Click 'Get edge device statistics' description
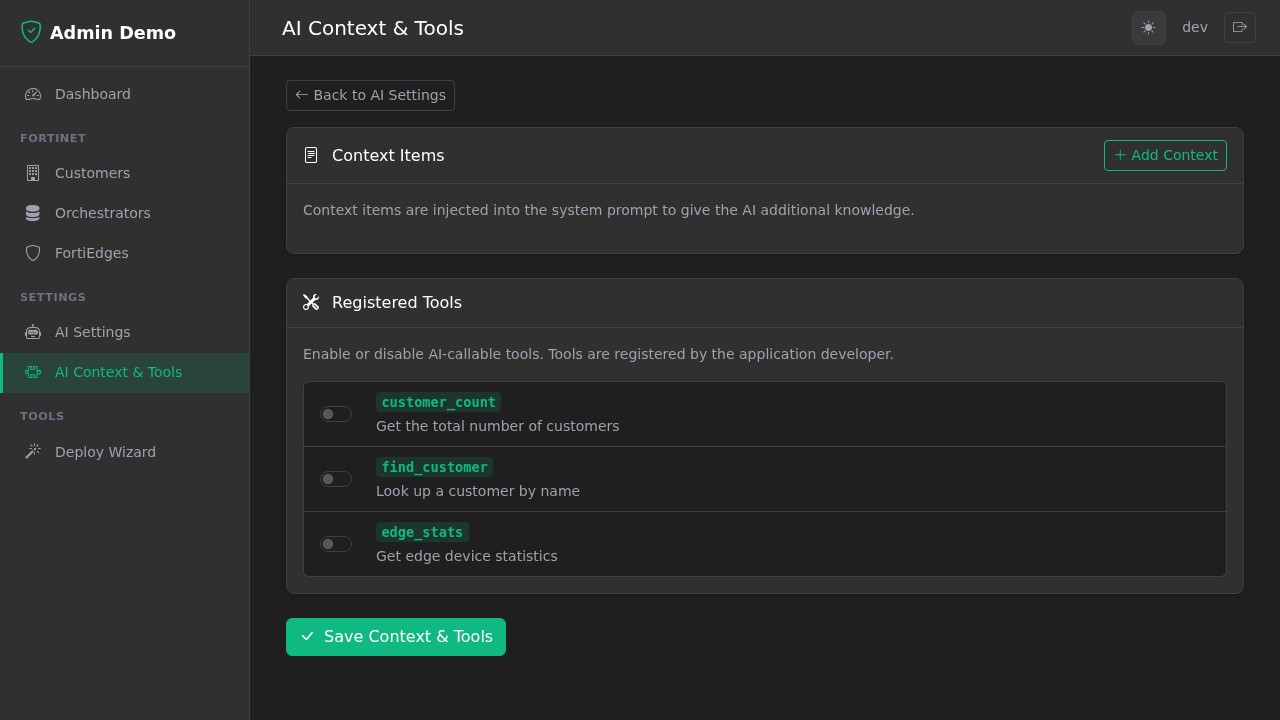Viewport: 1280px width, 720px height. 467,556
